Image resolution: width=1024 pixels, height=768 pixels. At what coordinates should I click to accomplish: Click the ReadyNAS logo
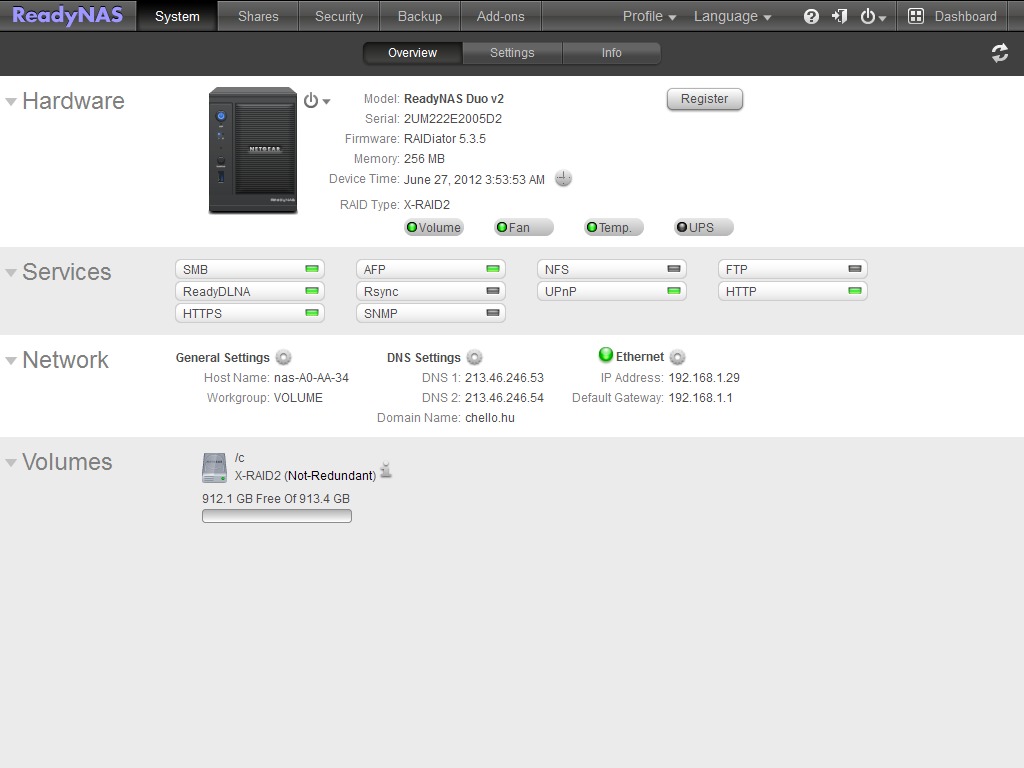click(x=67, y=15)
